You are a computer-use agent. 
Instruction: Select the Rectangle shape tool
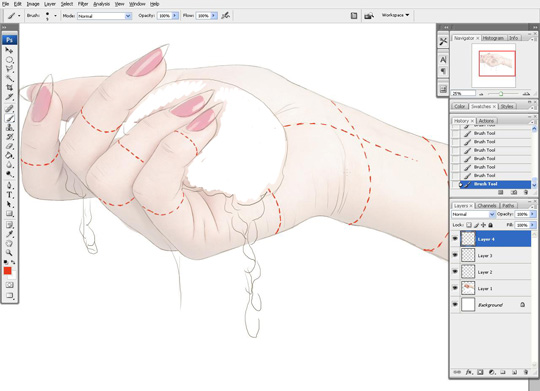tap(9, 214)
